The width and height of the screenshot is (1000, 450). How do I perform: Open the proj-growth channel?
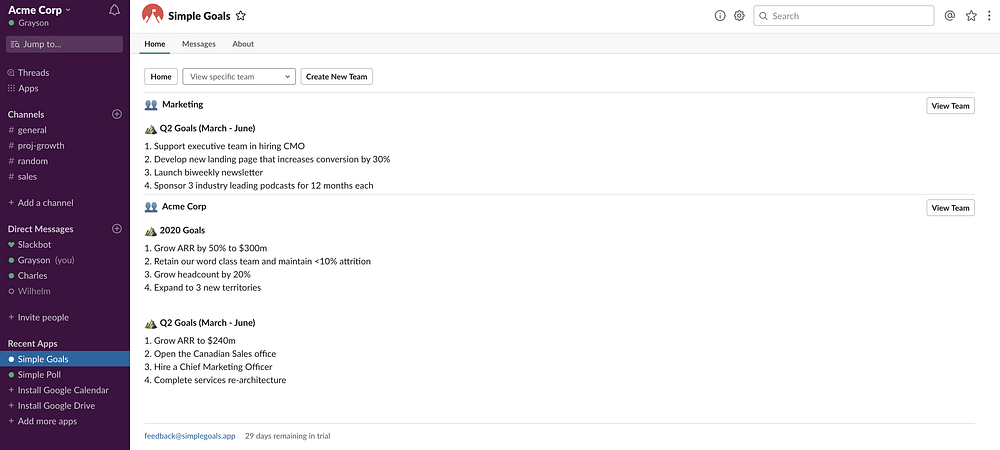34,145
